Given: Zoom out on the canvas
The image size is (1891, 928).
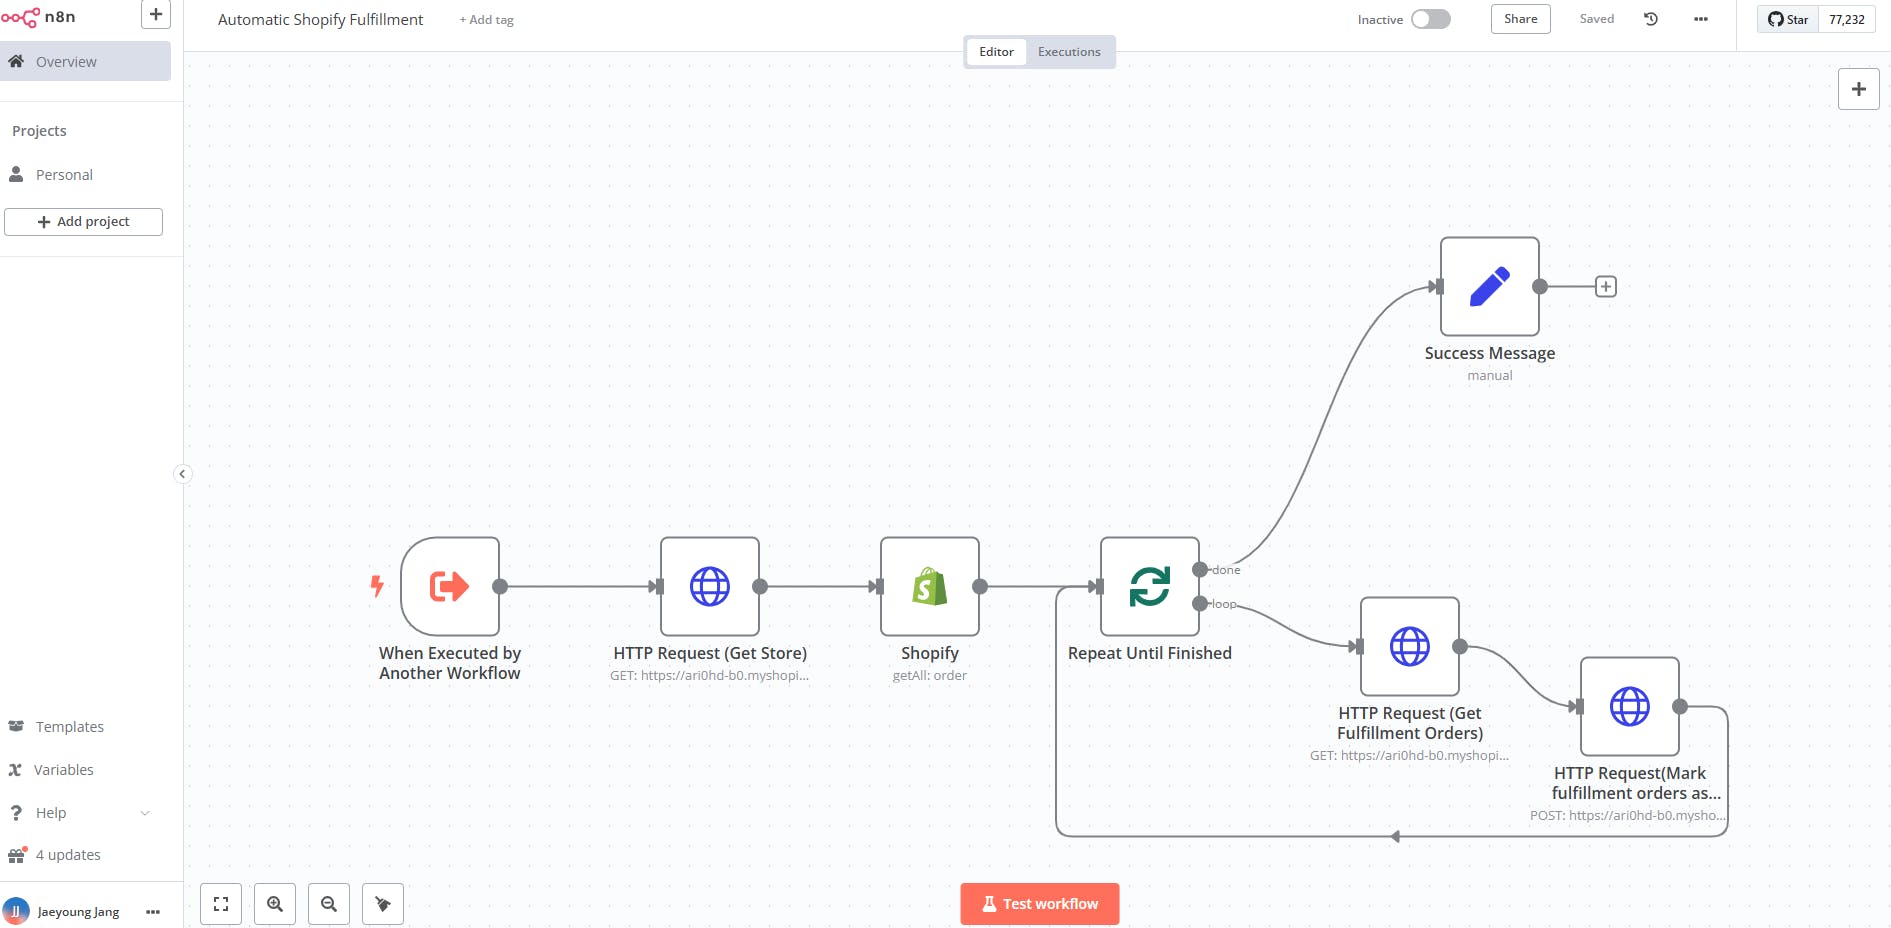Looking at the screenshot, I should pyautogui.click(x=329, y=904).
